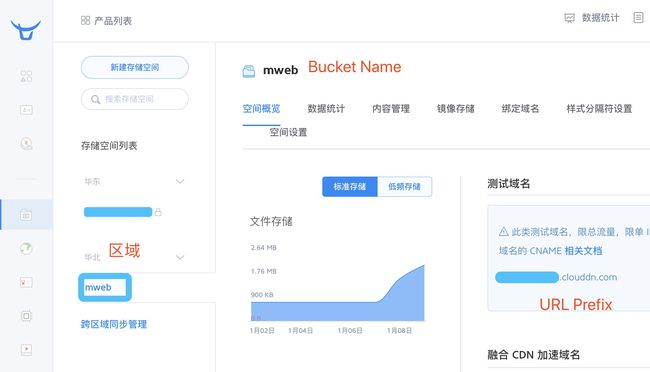Click the 测试域名 section heading
Viewport: 650px width, 372px height.
509,184
